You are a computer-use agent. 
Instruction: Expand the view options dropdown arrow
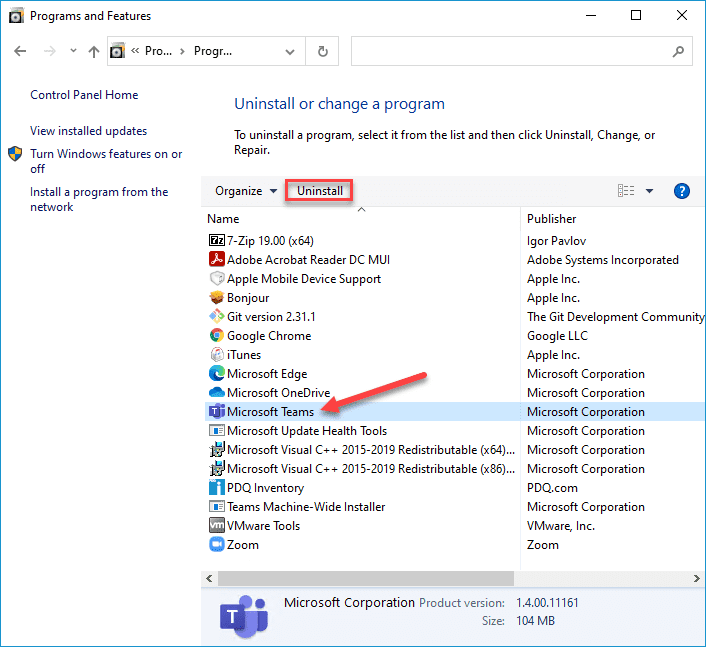pyautogui.click(x=649, y=191)
